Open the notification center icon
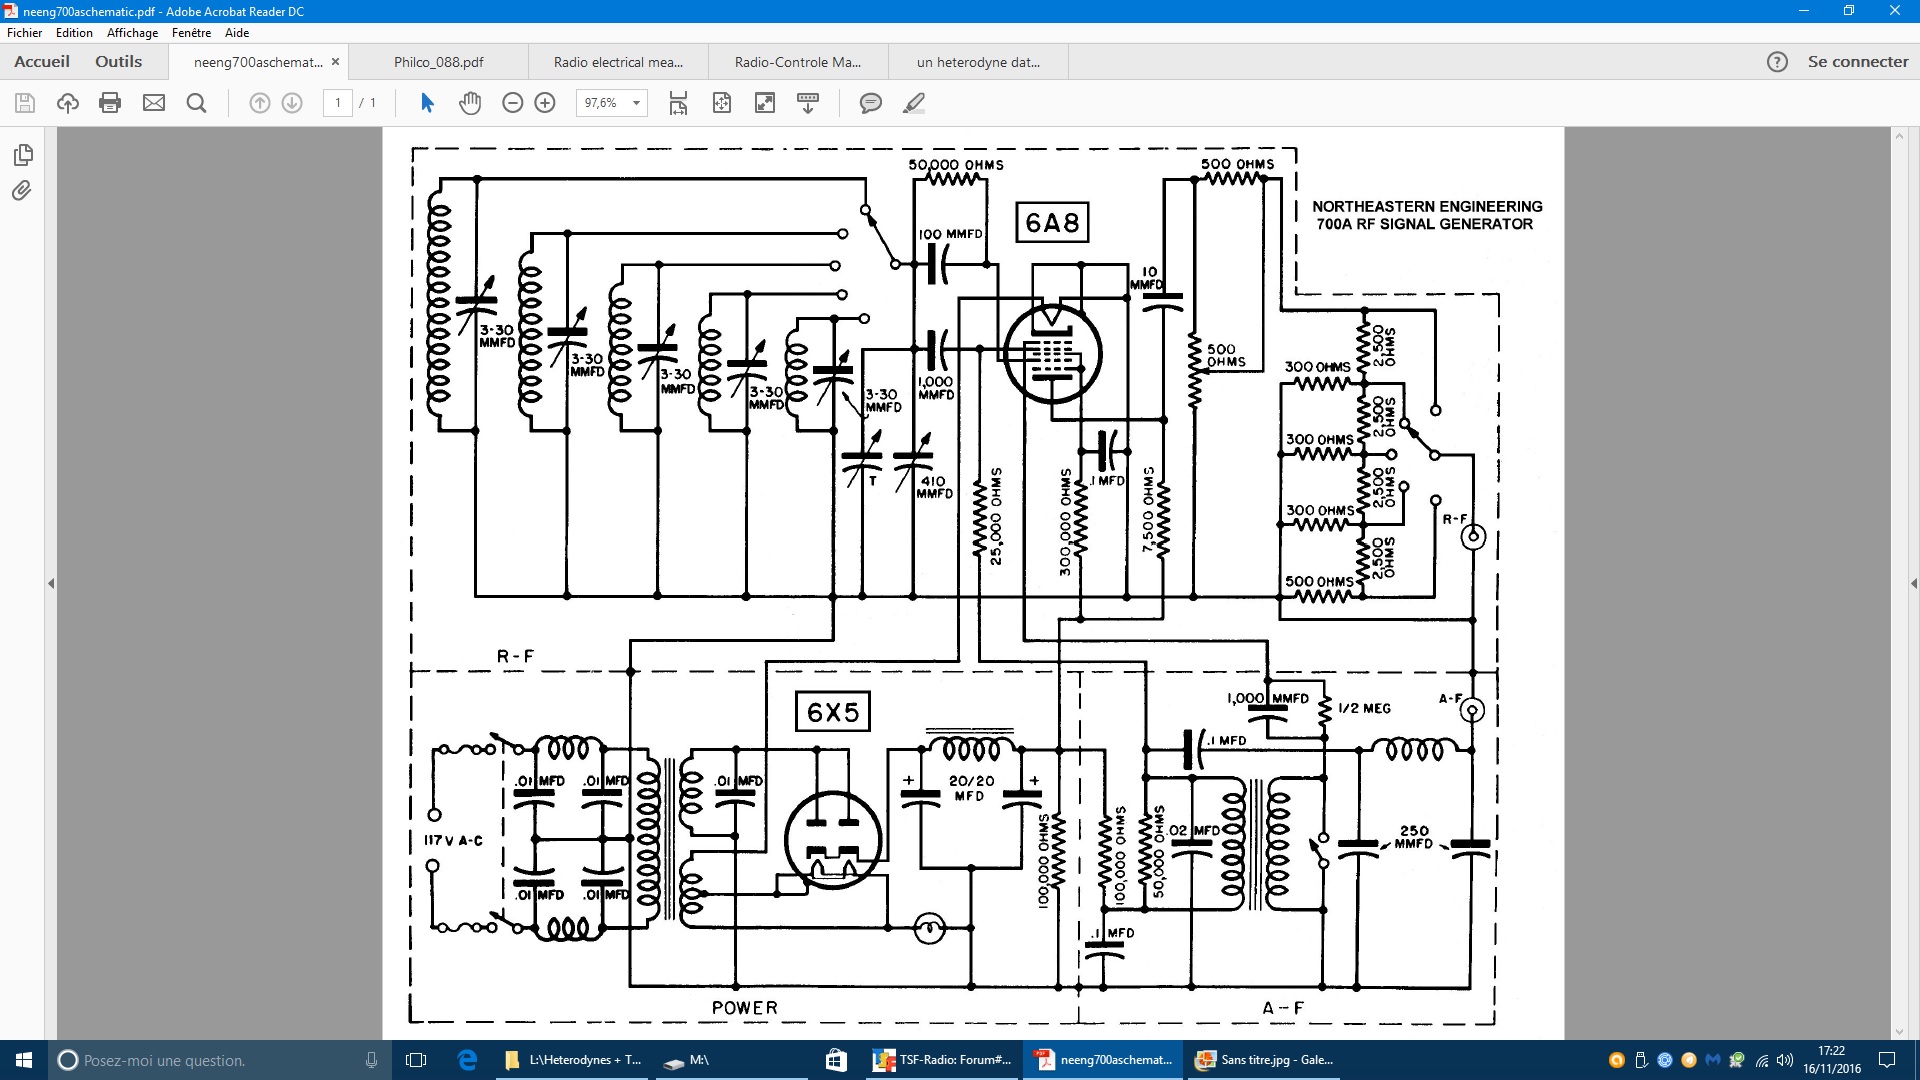 pos(1887,1060)
